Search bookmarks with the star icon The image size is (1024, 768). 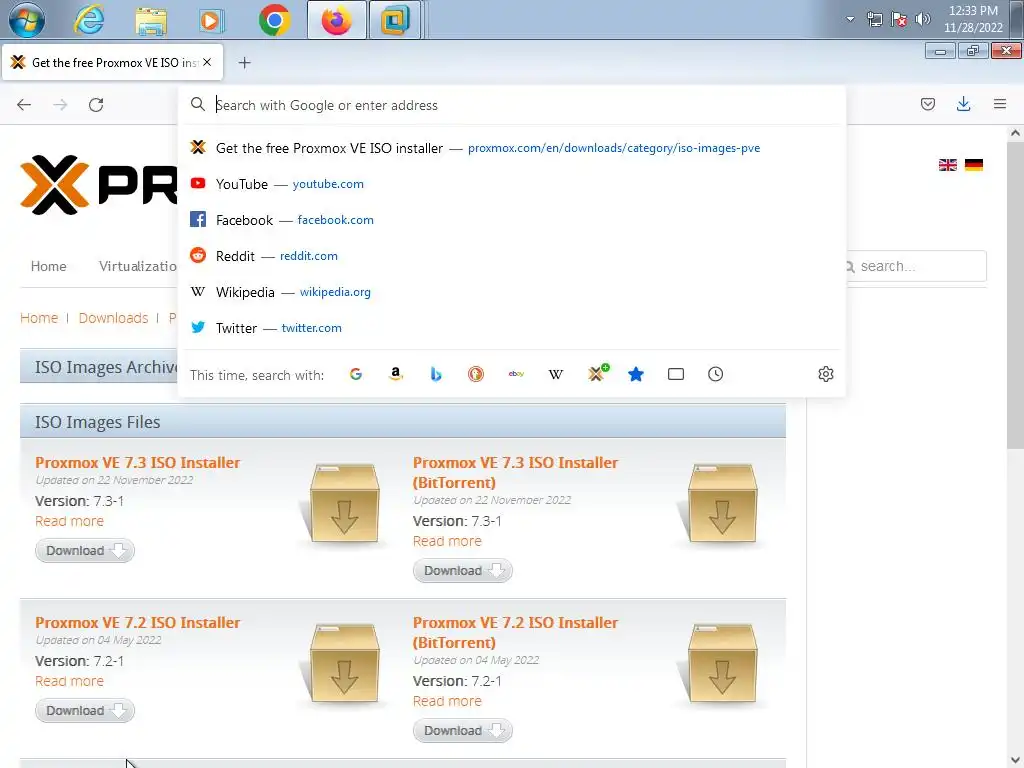pos(635,374)
